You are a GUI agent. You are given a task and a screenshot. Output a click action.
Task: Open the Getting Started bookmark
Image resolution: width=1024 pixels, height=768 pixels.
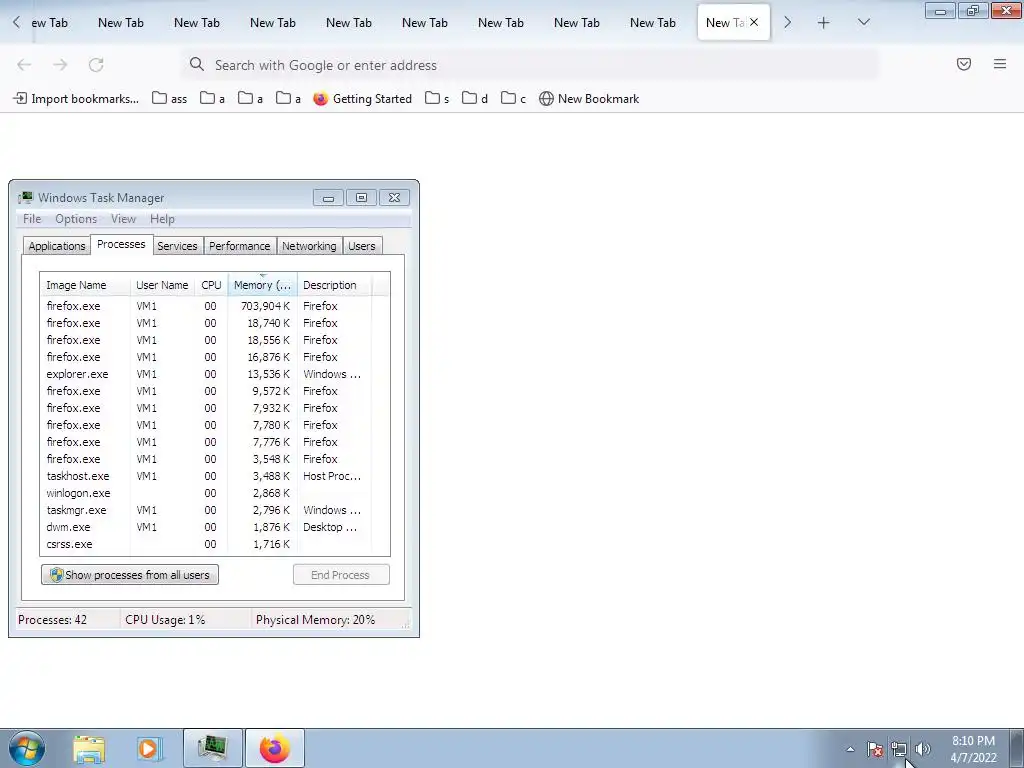pos(362,99)
